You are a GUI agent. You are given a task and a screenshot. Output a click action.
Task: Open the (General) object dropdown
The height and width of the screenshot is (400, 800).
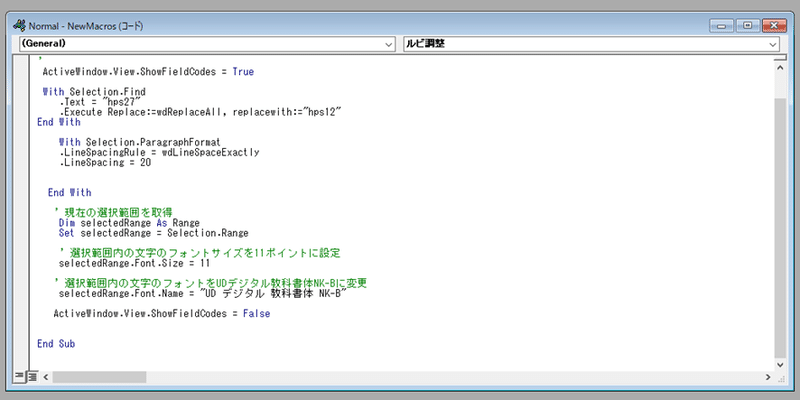(x=207, y=44)
